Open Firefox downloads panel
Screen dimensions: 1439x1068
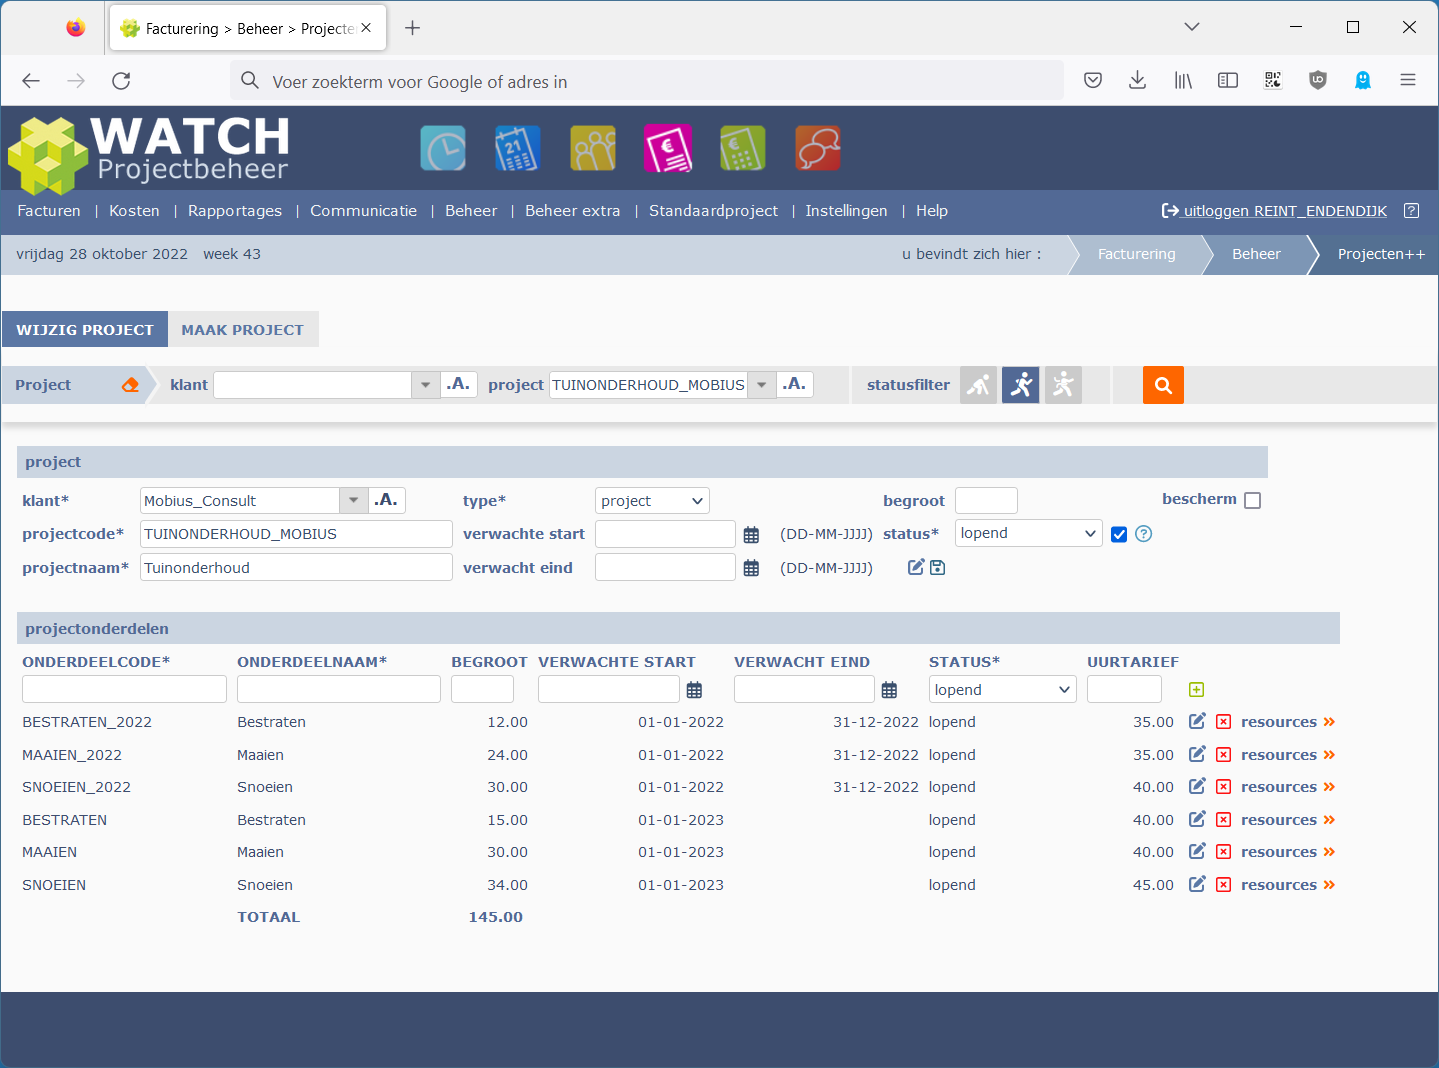coord(1137,81)
